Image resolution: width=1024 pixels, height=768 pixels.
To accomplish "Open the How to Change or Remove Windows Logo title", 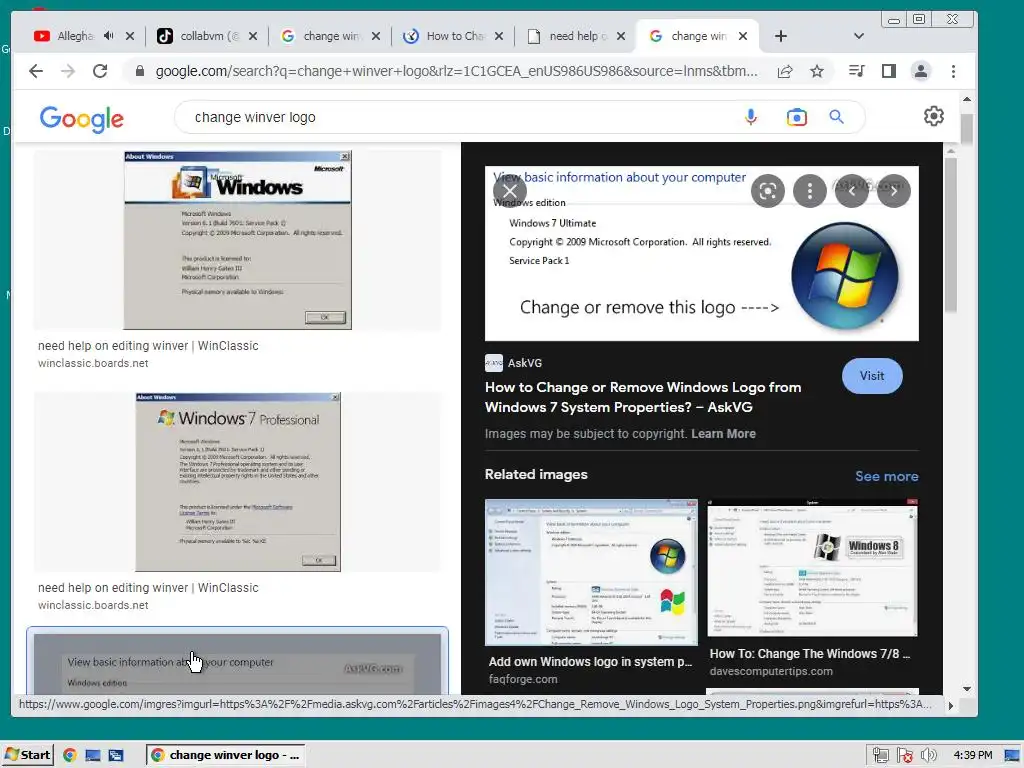I will pyautogui.click(x=643, y=397).
